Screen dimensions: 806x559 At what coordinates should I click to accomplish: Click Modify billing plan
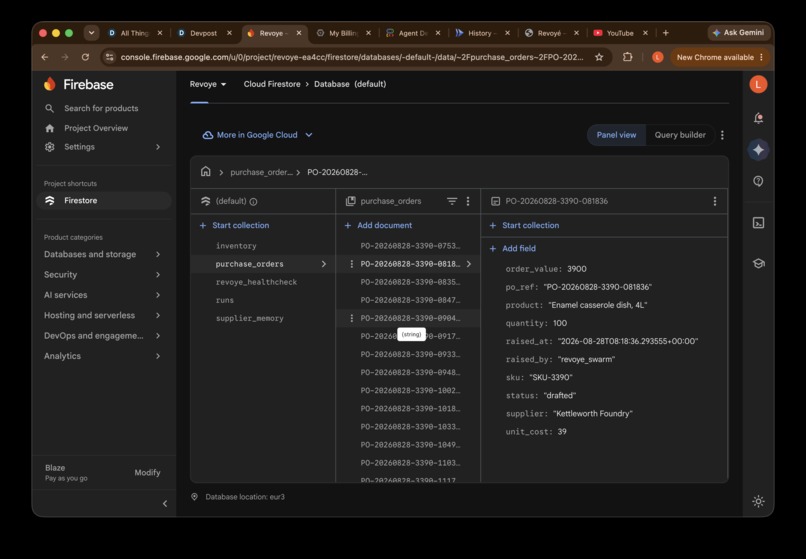pyautogui.click(x=148, y=473)
